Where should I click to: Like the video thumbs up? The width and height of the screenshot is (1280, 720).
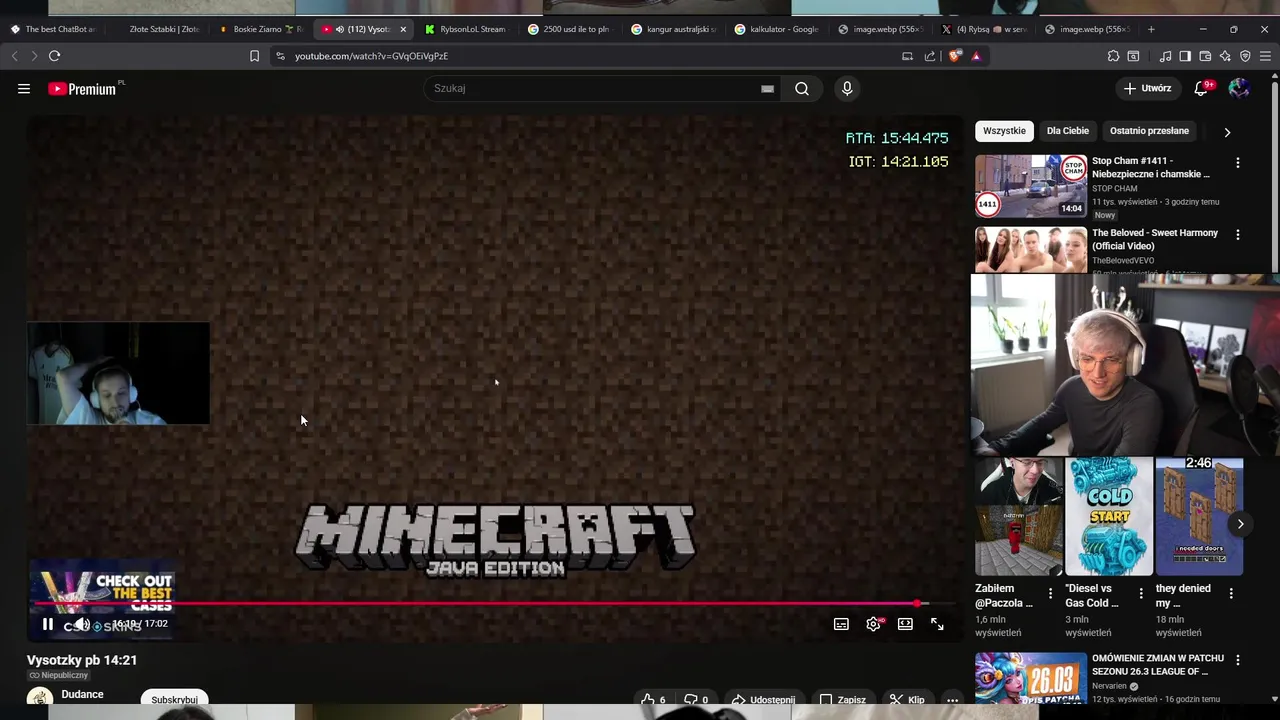653,700
